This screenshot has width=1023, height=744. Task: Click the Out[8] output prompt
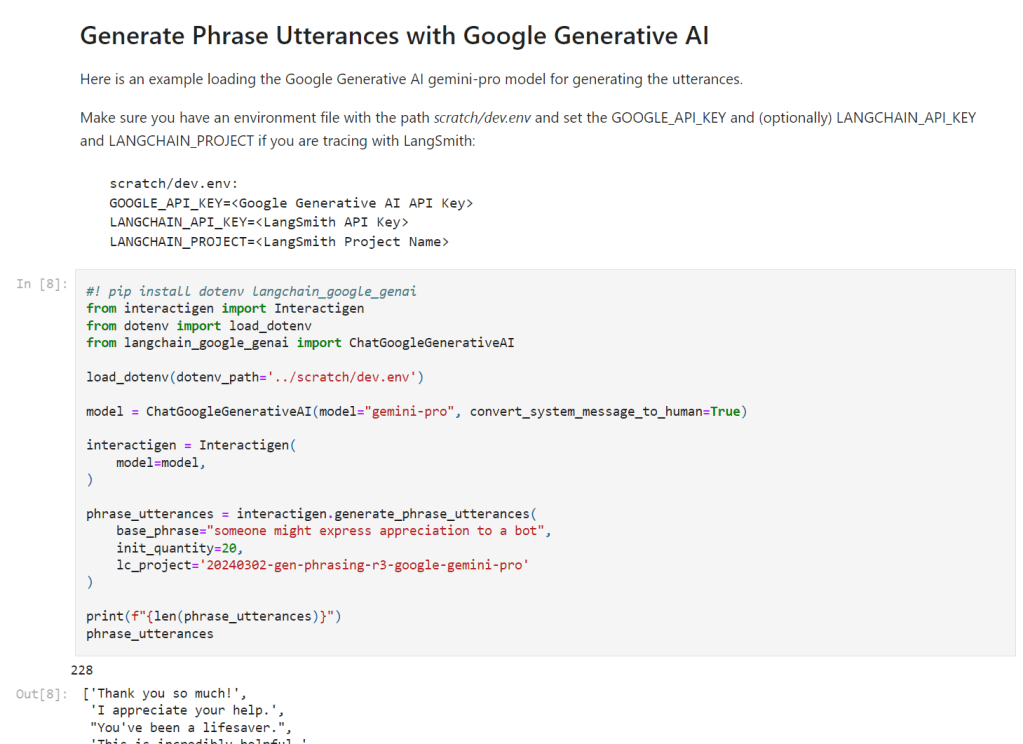click(42, 694)
